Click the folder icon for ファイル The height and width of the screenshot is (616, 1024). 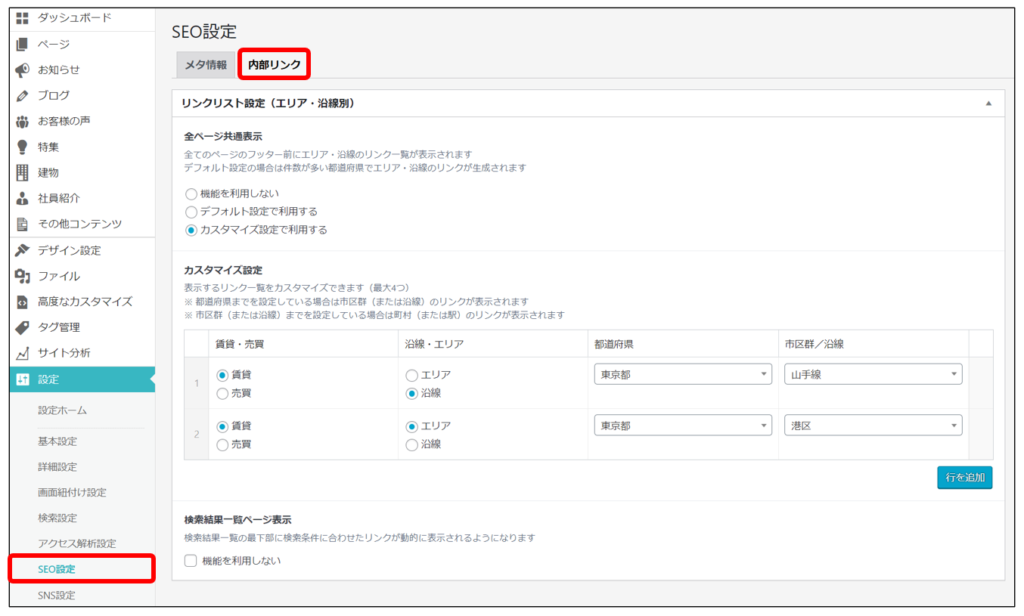pyautogui.click(x=22, y=276)
